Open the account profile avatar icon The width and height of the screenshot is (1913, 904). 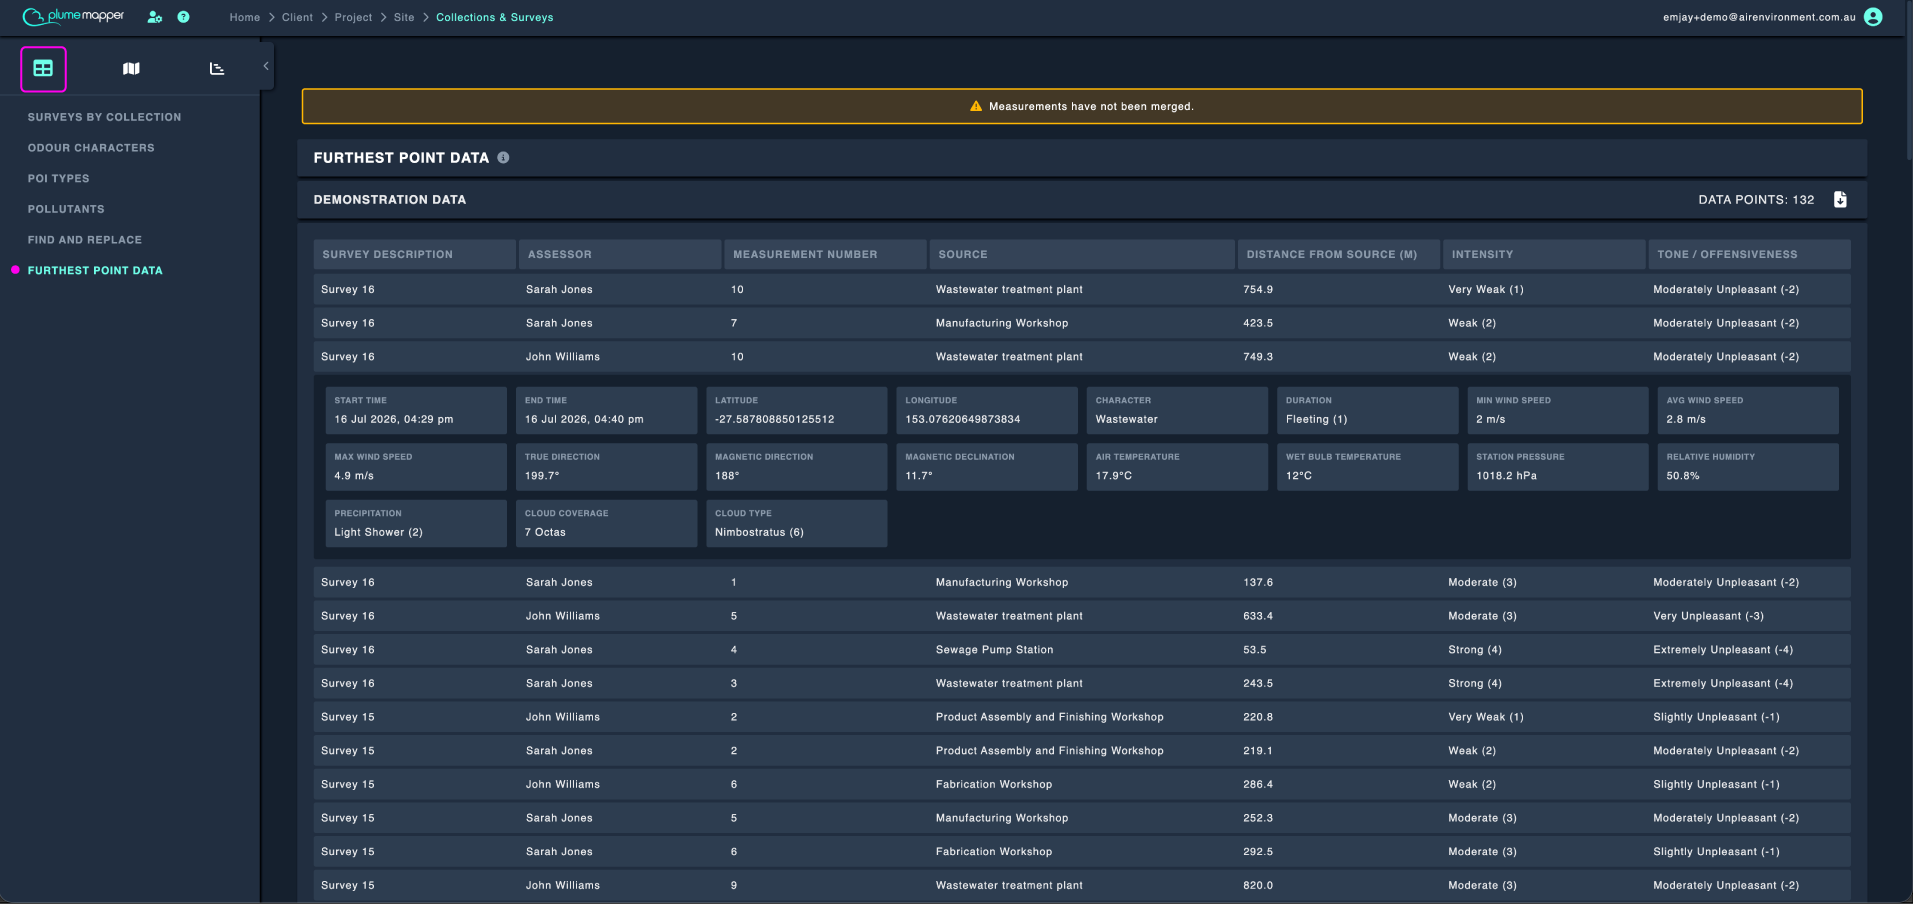point(1873,17)
